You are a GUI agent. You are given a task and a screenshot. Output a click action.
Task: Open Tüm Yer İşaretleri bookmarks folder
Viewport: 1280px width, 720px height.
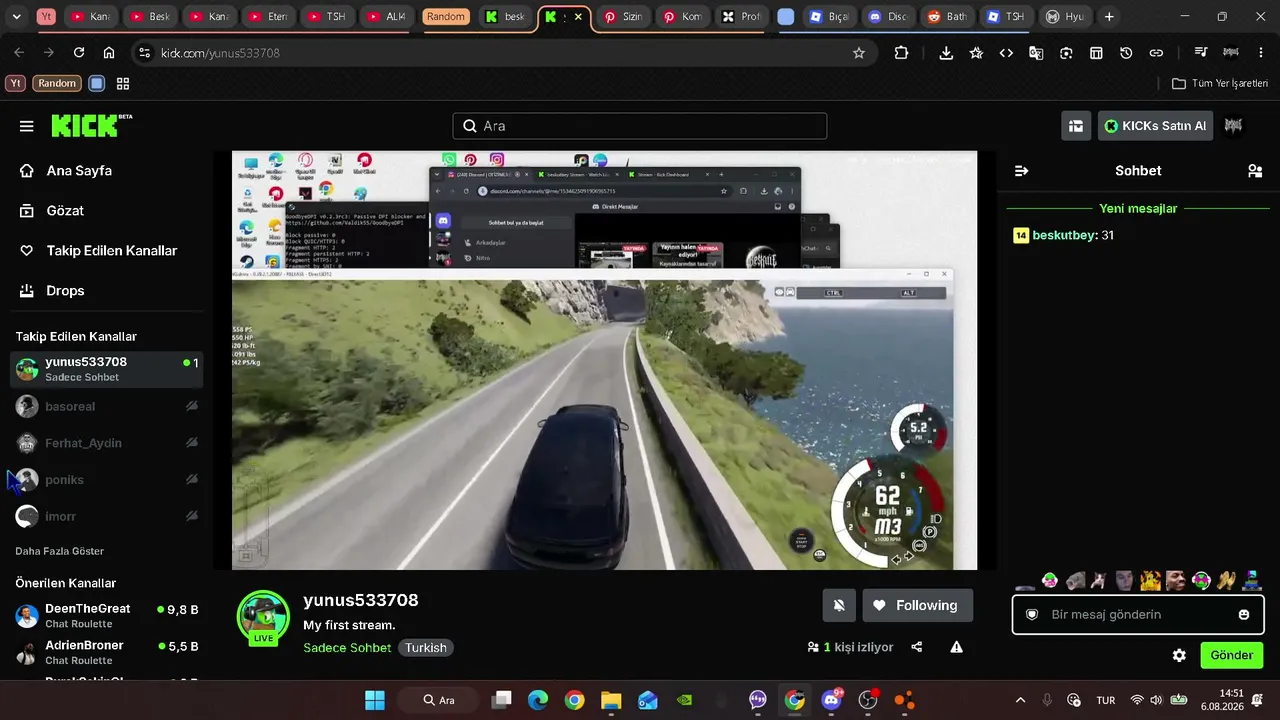(1220, 84)
